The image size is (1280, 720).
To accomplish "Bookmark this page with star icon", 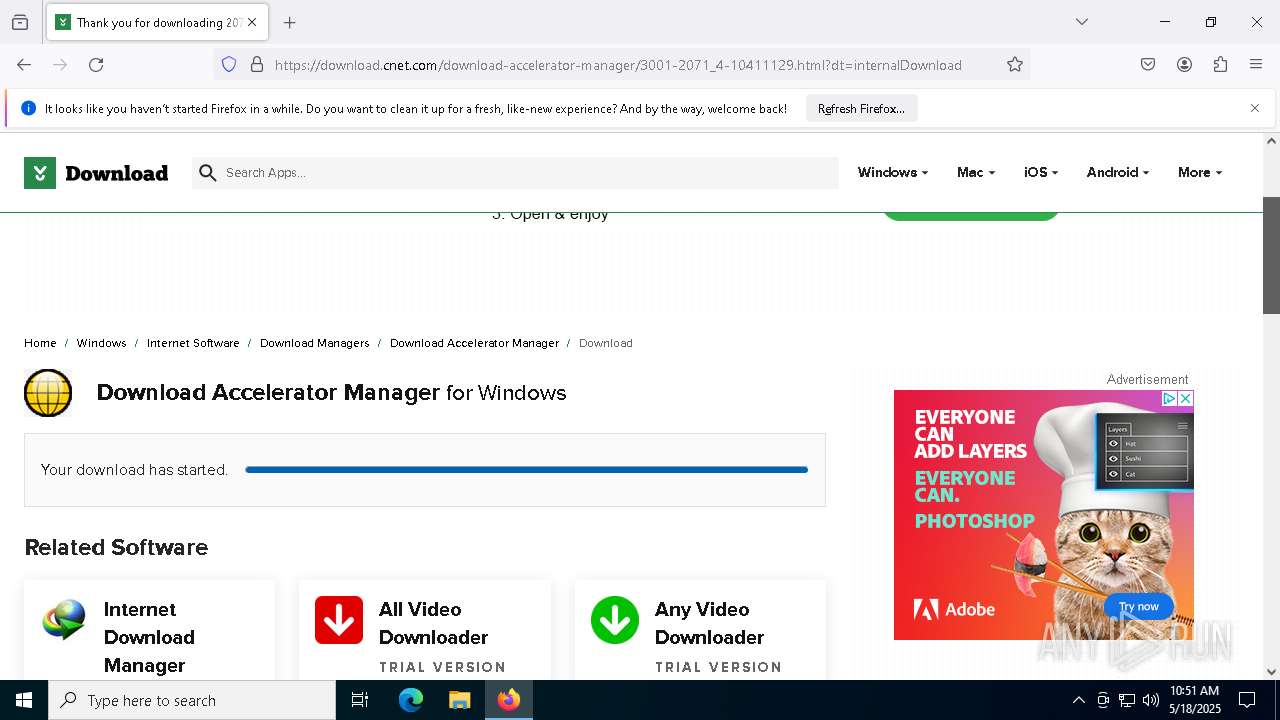I will tap(1015, 65).
